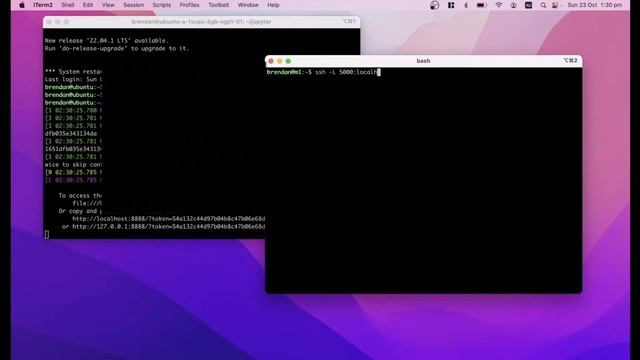
Task: Open the Apple menu
Action: [22, 5]
